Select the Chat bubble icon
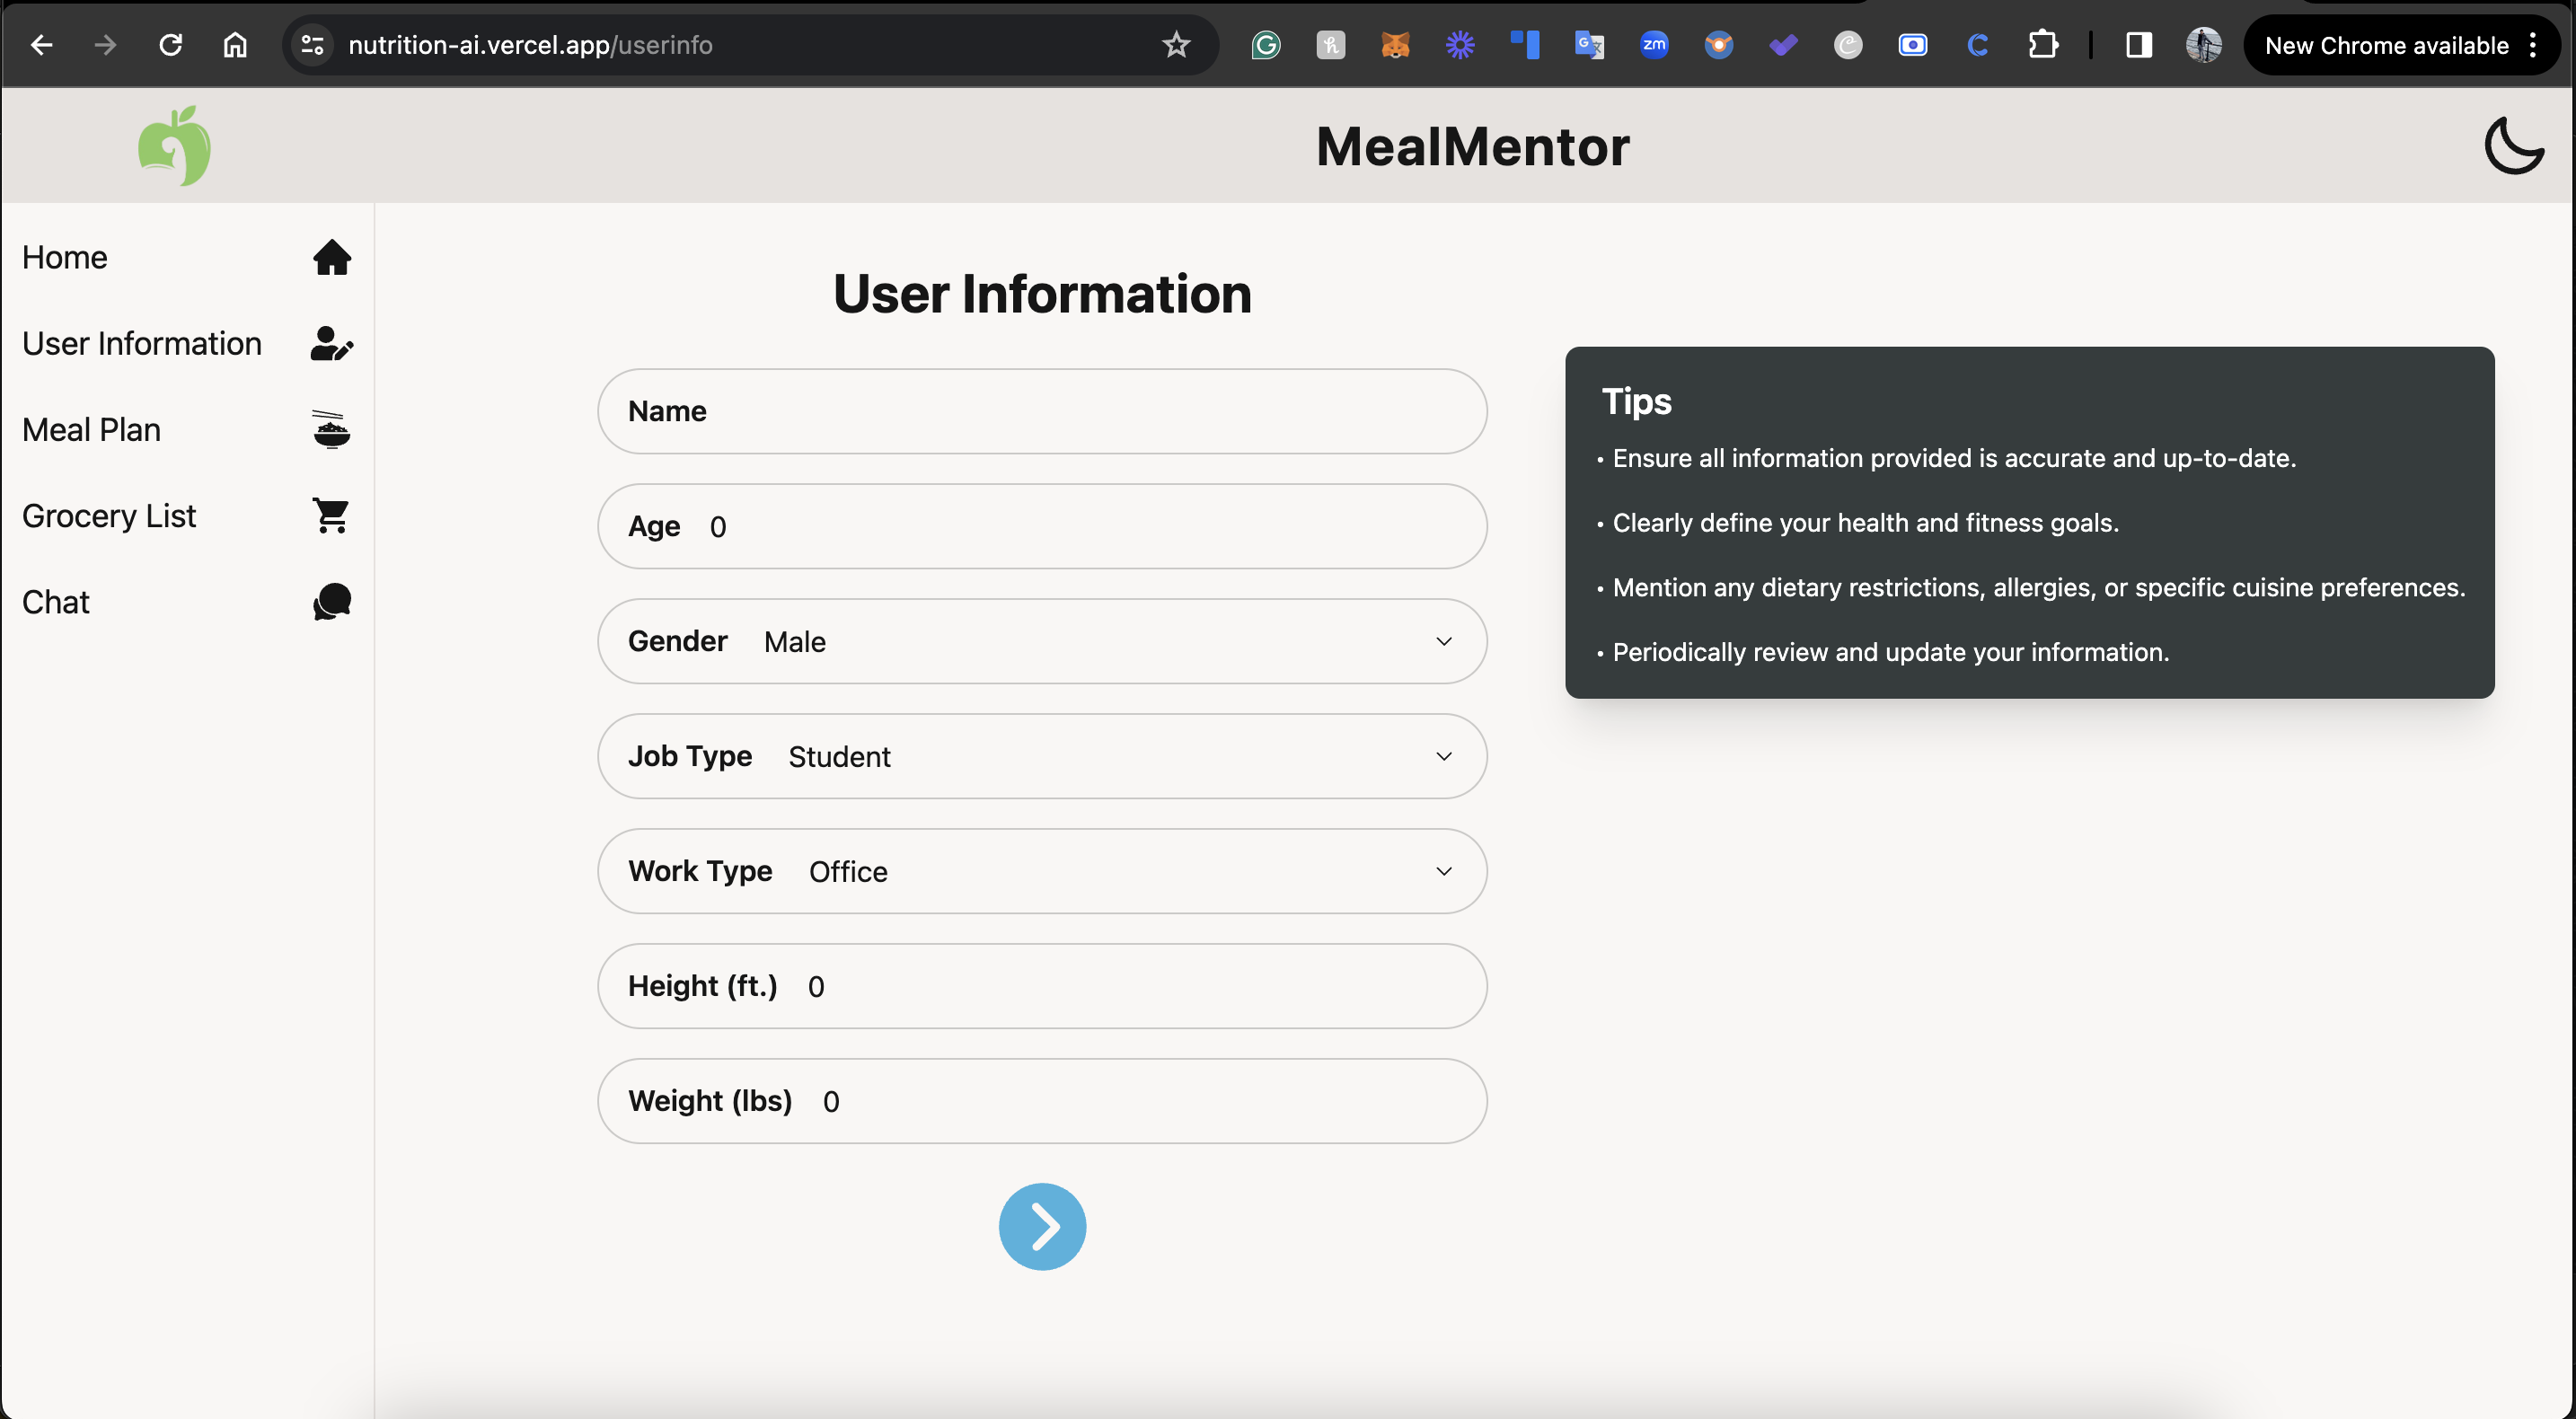This screenshot has width=2576, height=1419. [330, 602]
